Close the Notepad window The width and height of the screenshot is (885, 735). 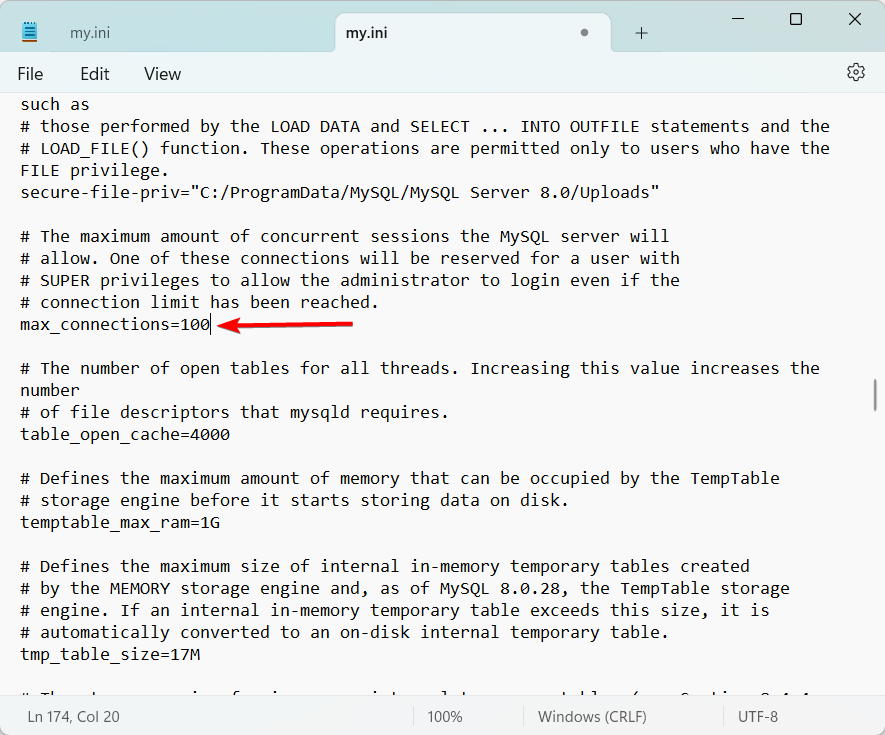(x=855, y=19)
